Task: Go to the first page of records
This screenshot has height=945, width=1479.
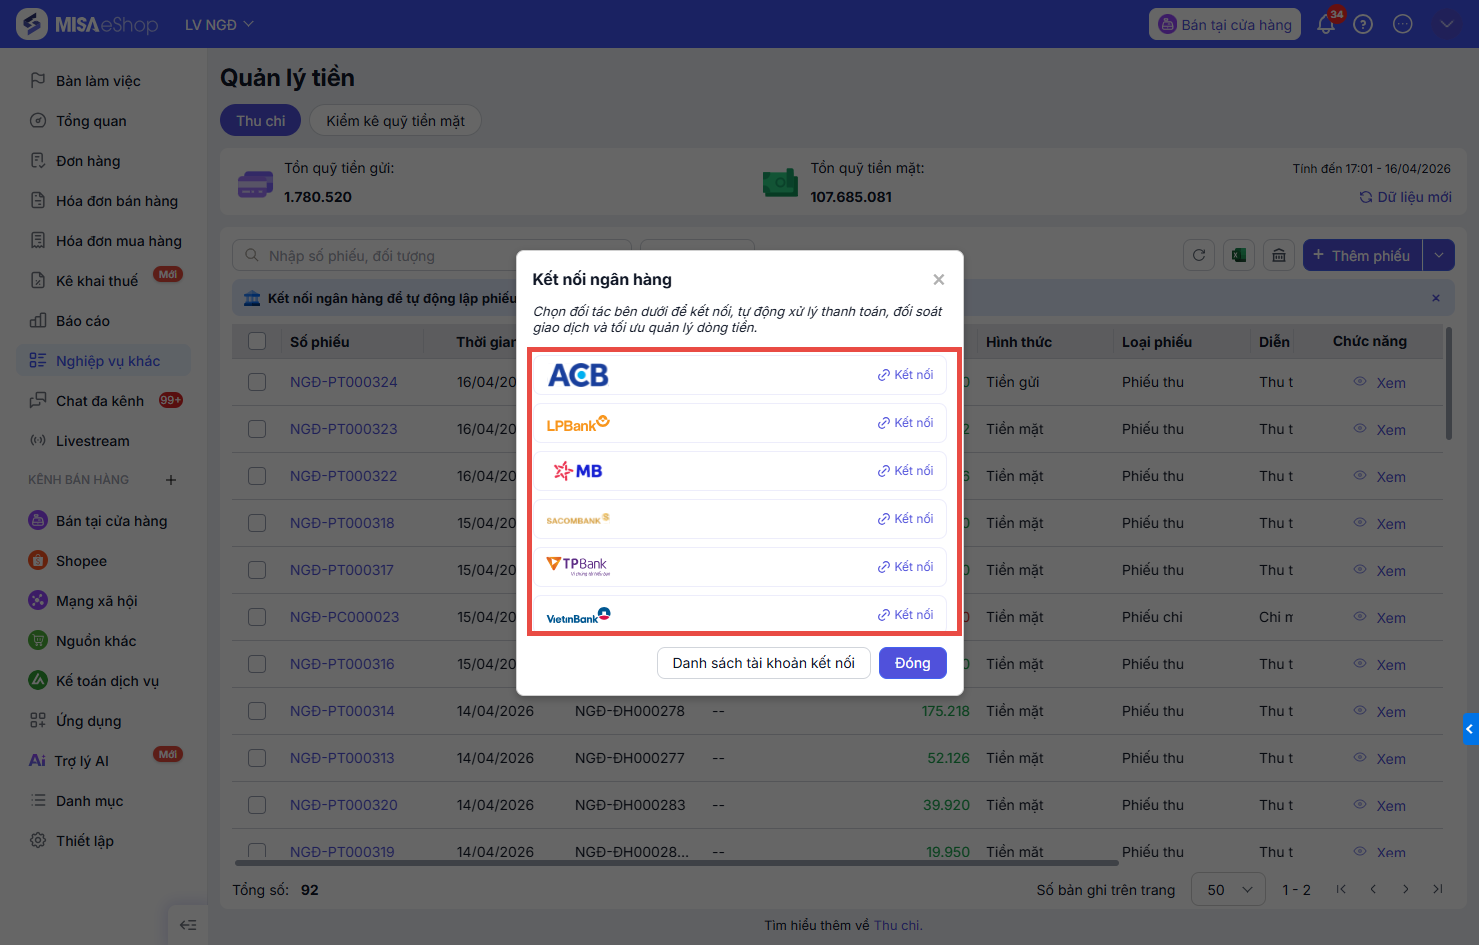Action: coord(1341,889)
